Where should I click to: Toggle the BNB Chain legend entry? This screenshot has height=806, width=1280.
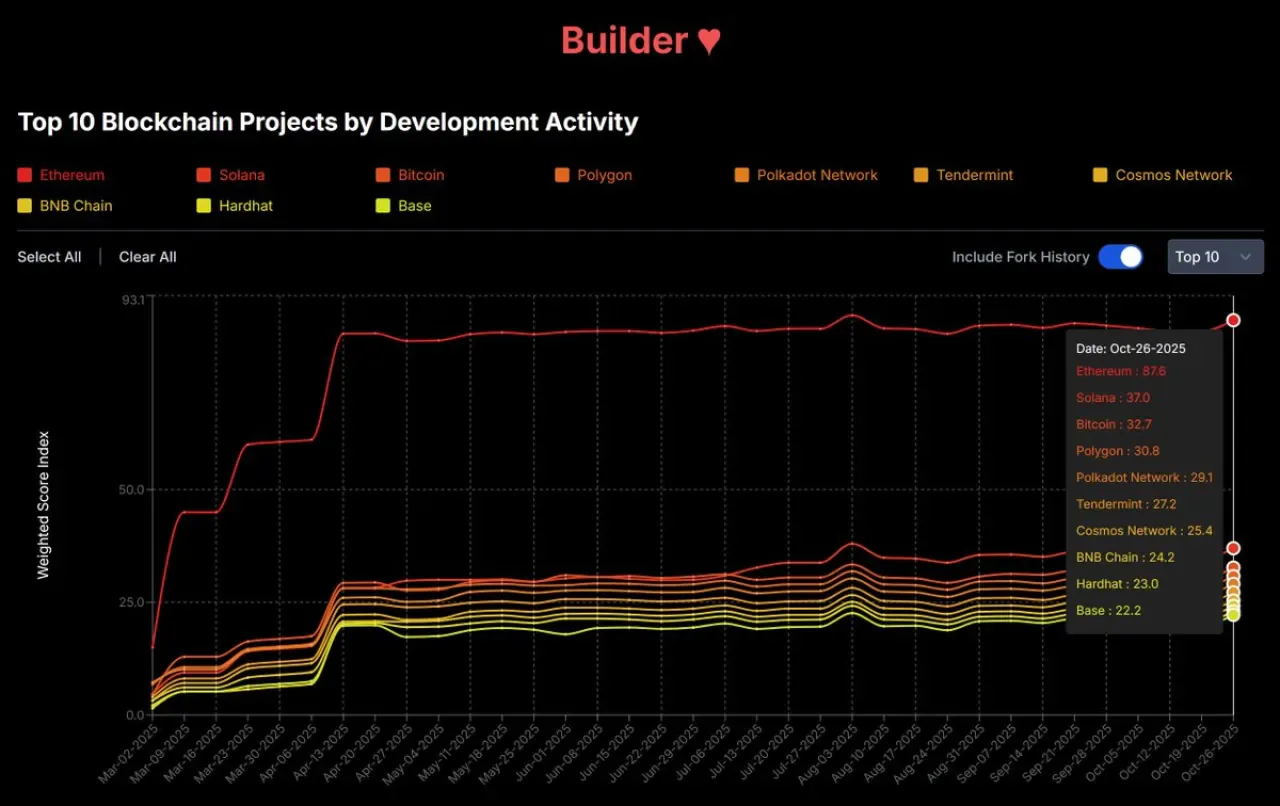click(x=65, y=206)
